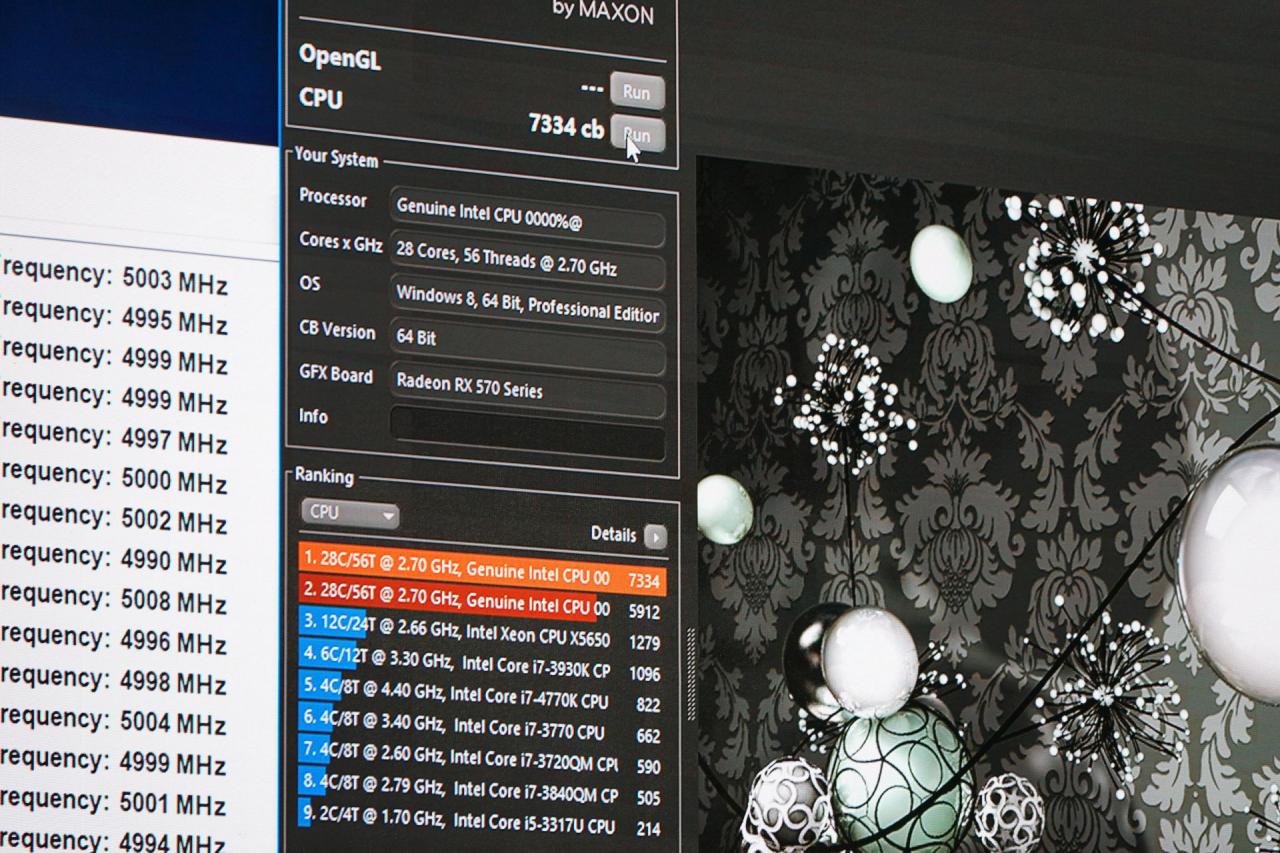Select ranking row 1 scoring 7334
This screenshot has height=853, width=1280.
(482, 569)
